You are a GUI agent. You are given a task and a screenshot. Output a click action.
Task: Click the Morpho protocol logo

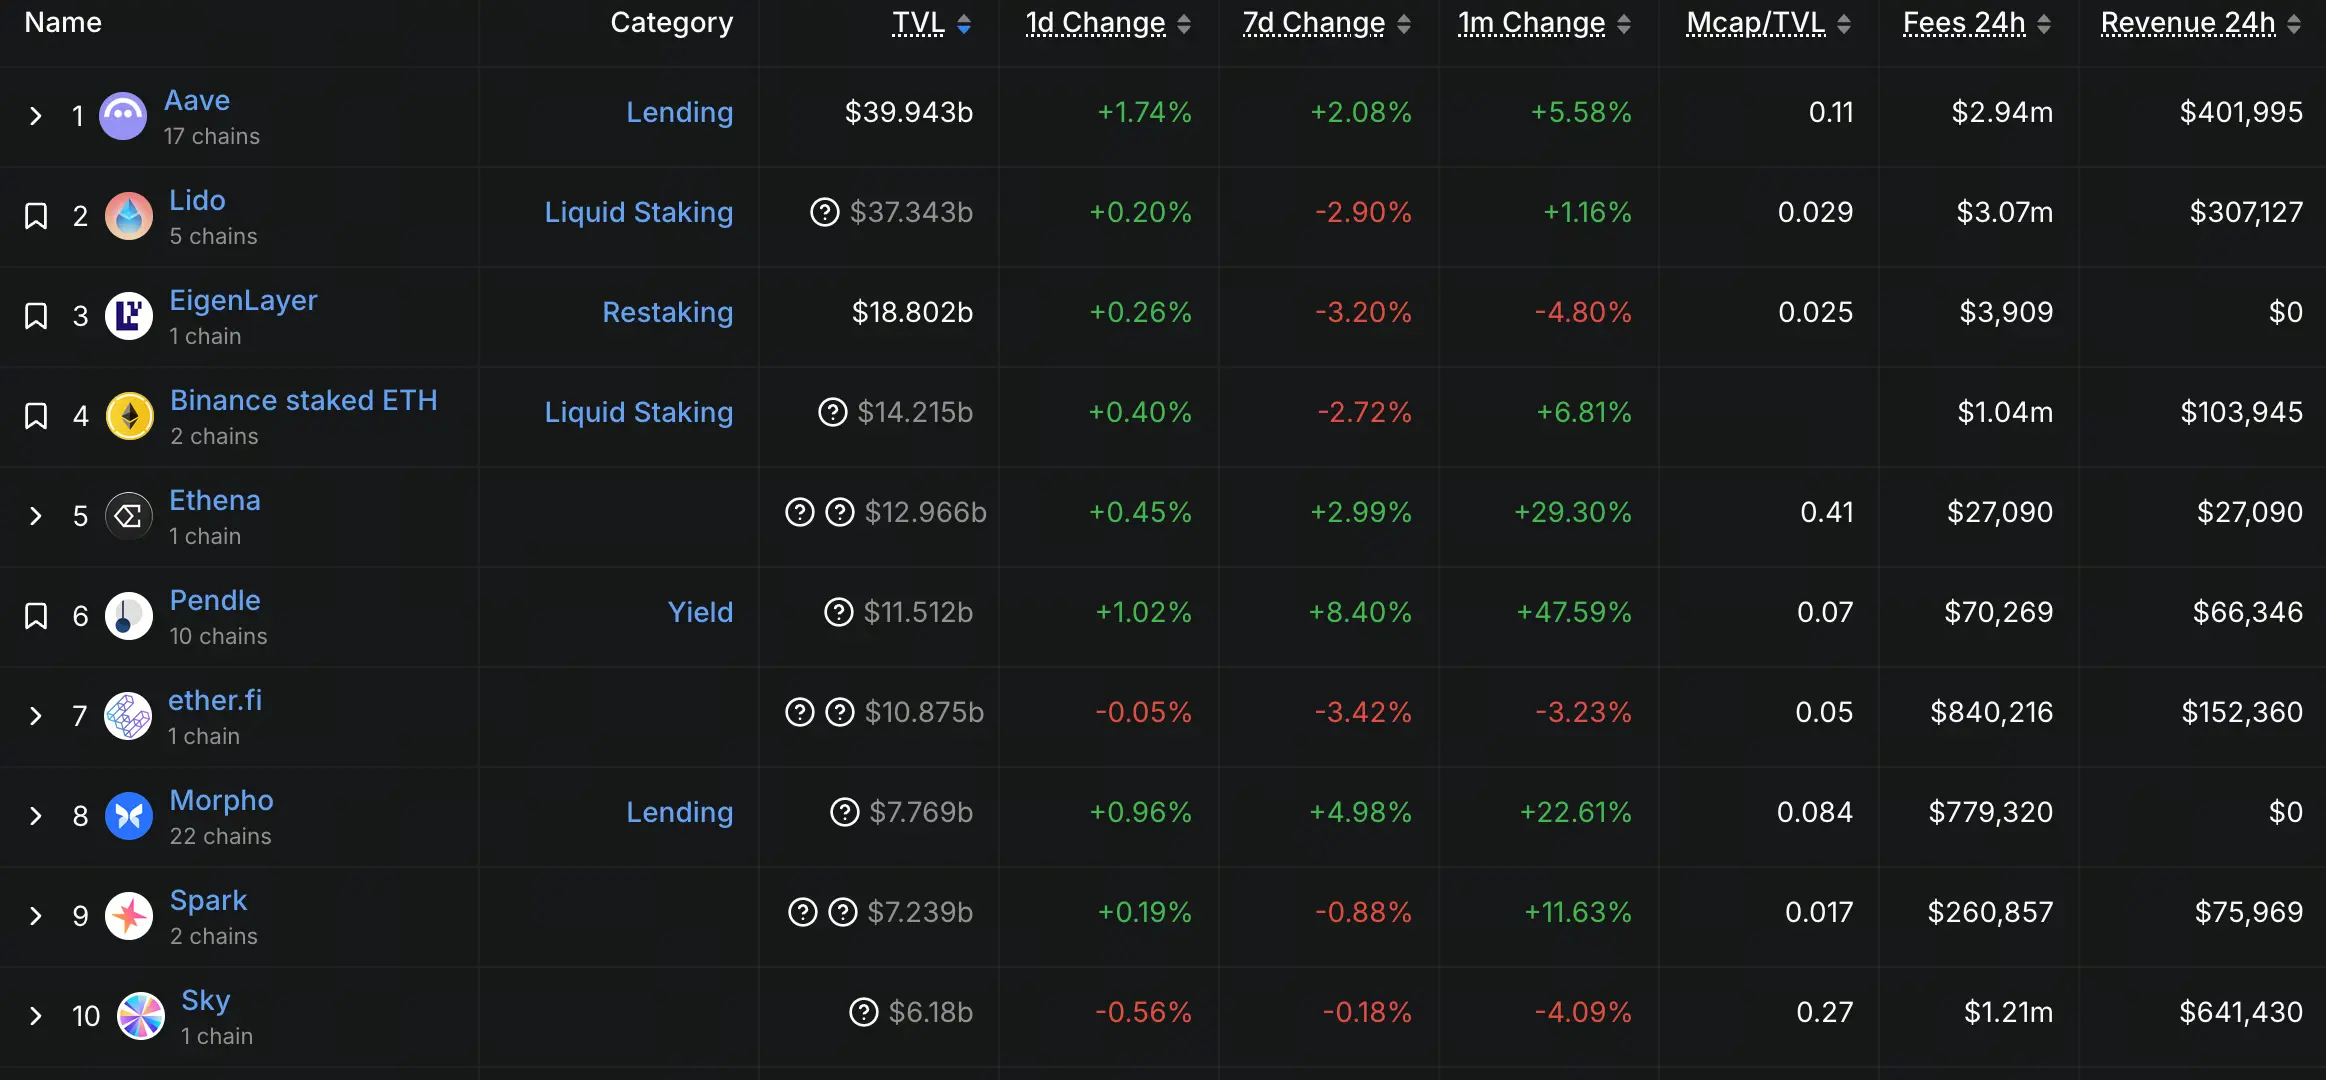tap(129, 816)
